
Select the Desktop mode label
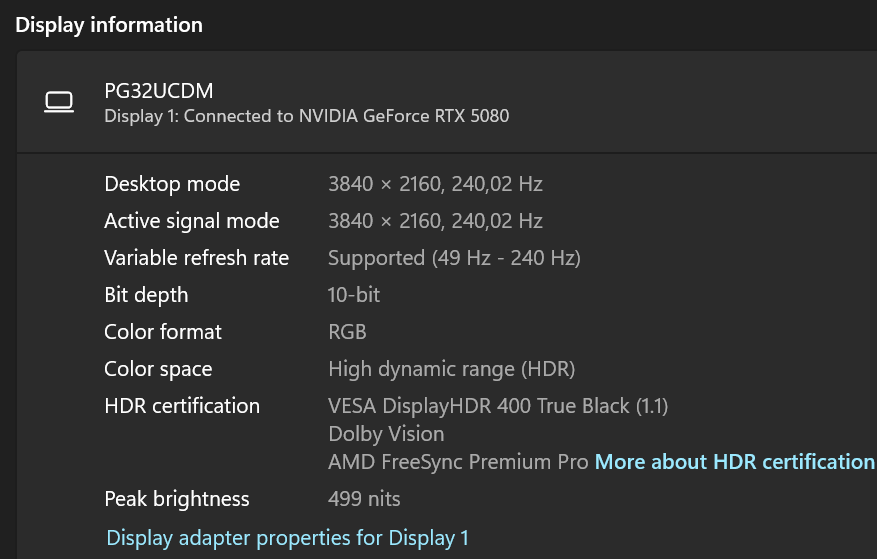click(x=172, y=184)
